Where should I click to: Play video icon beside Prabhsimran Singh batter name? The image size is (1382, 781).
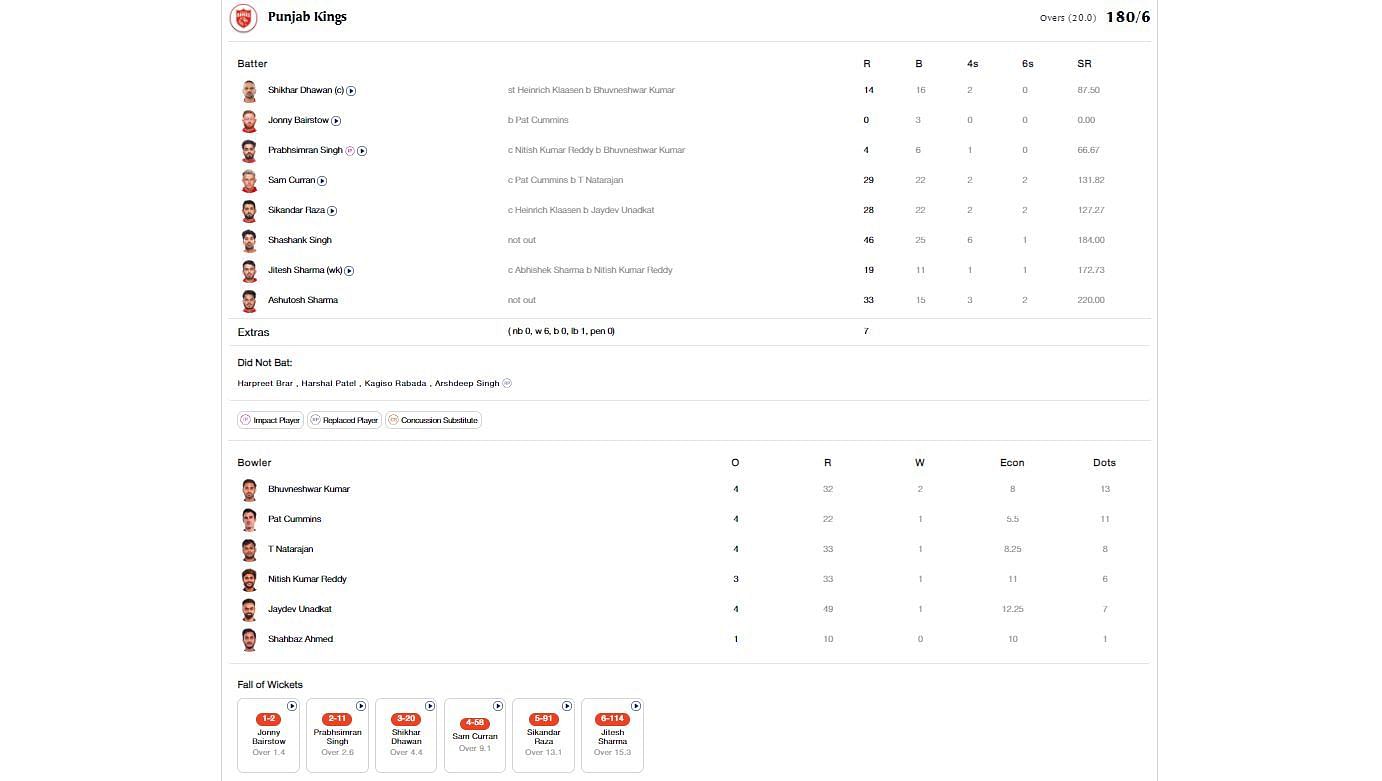click(362, 151)
